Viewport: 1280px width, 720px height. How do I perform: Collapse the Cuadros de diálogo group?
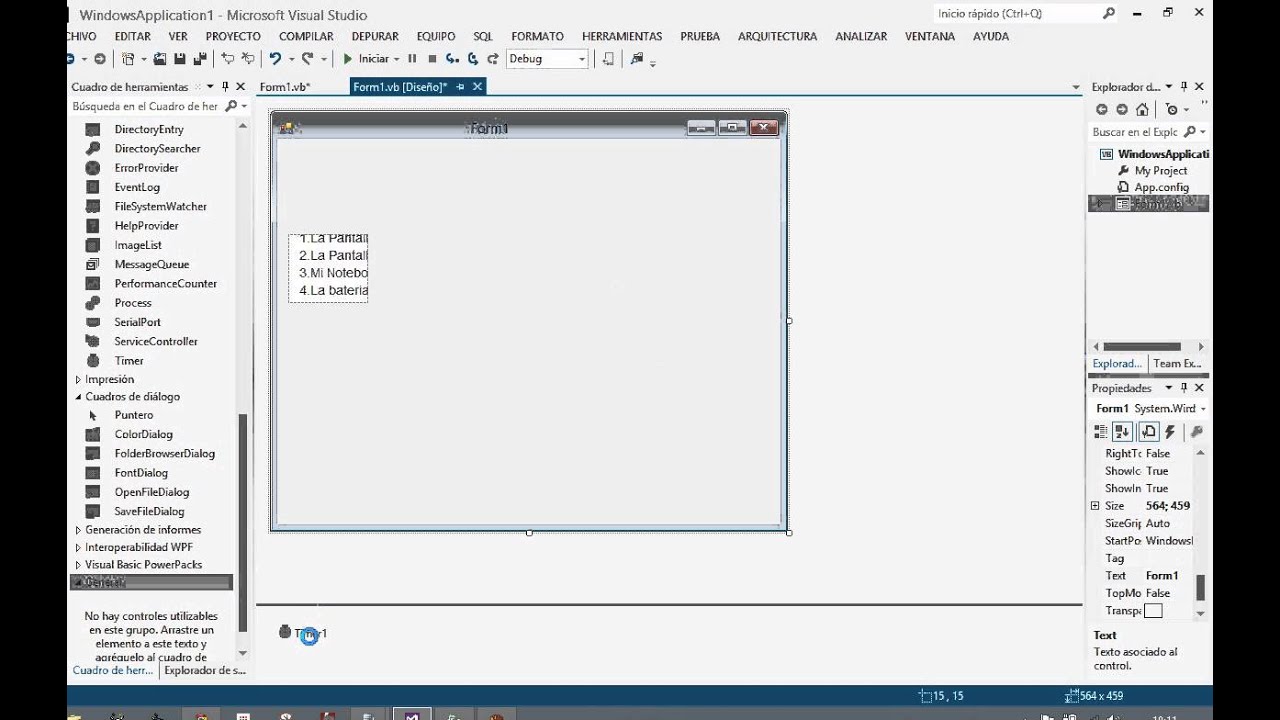(x=78, y=397)
